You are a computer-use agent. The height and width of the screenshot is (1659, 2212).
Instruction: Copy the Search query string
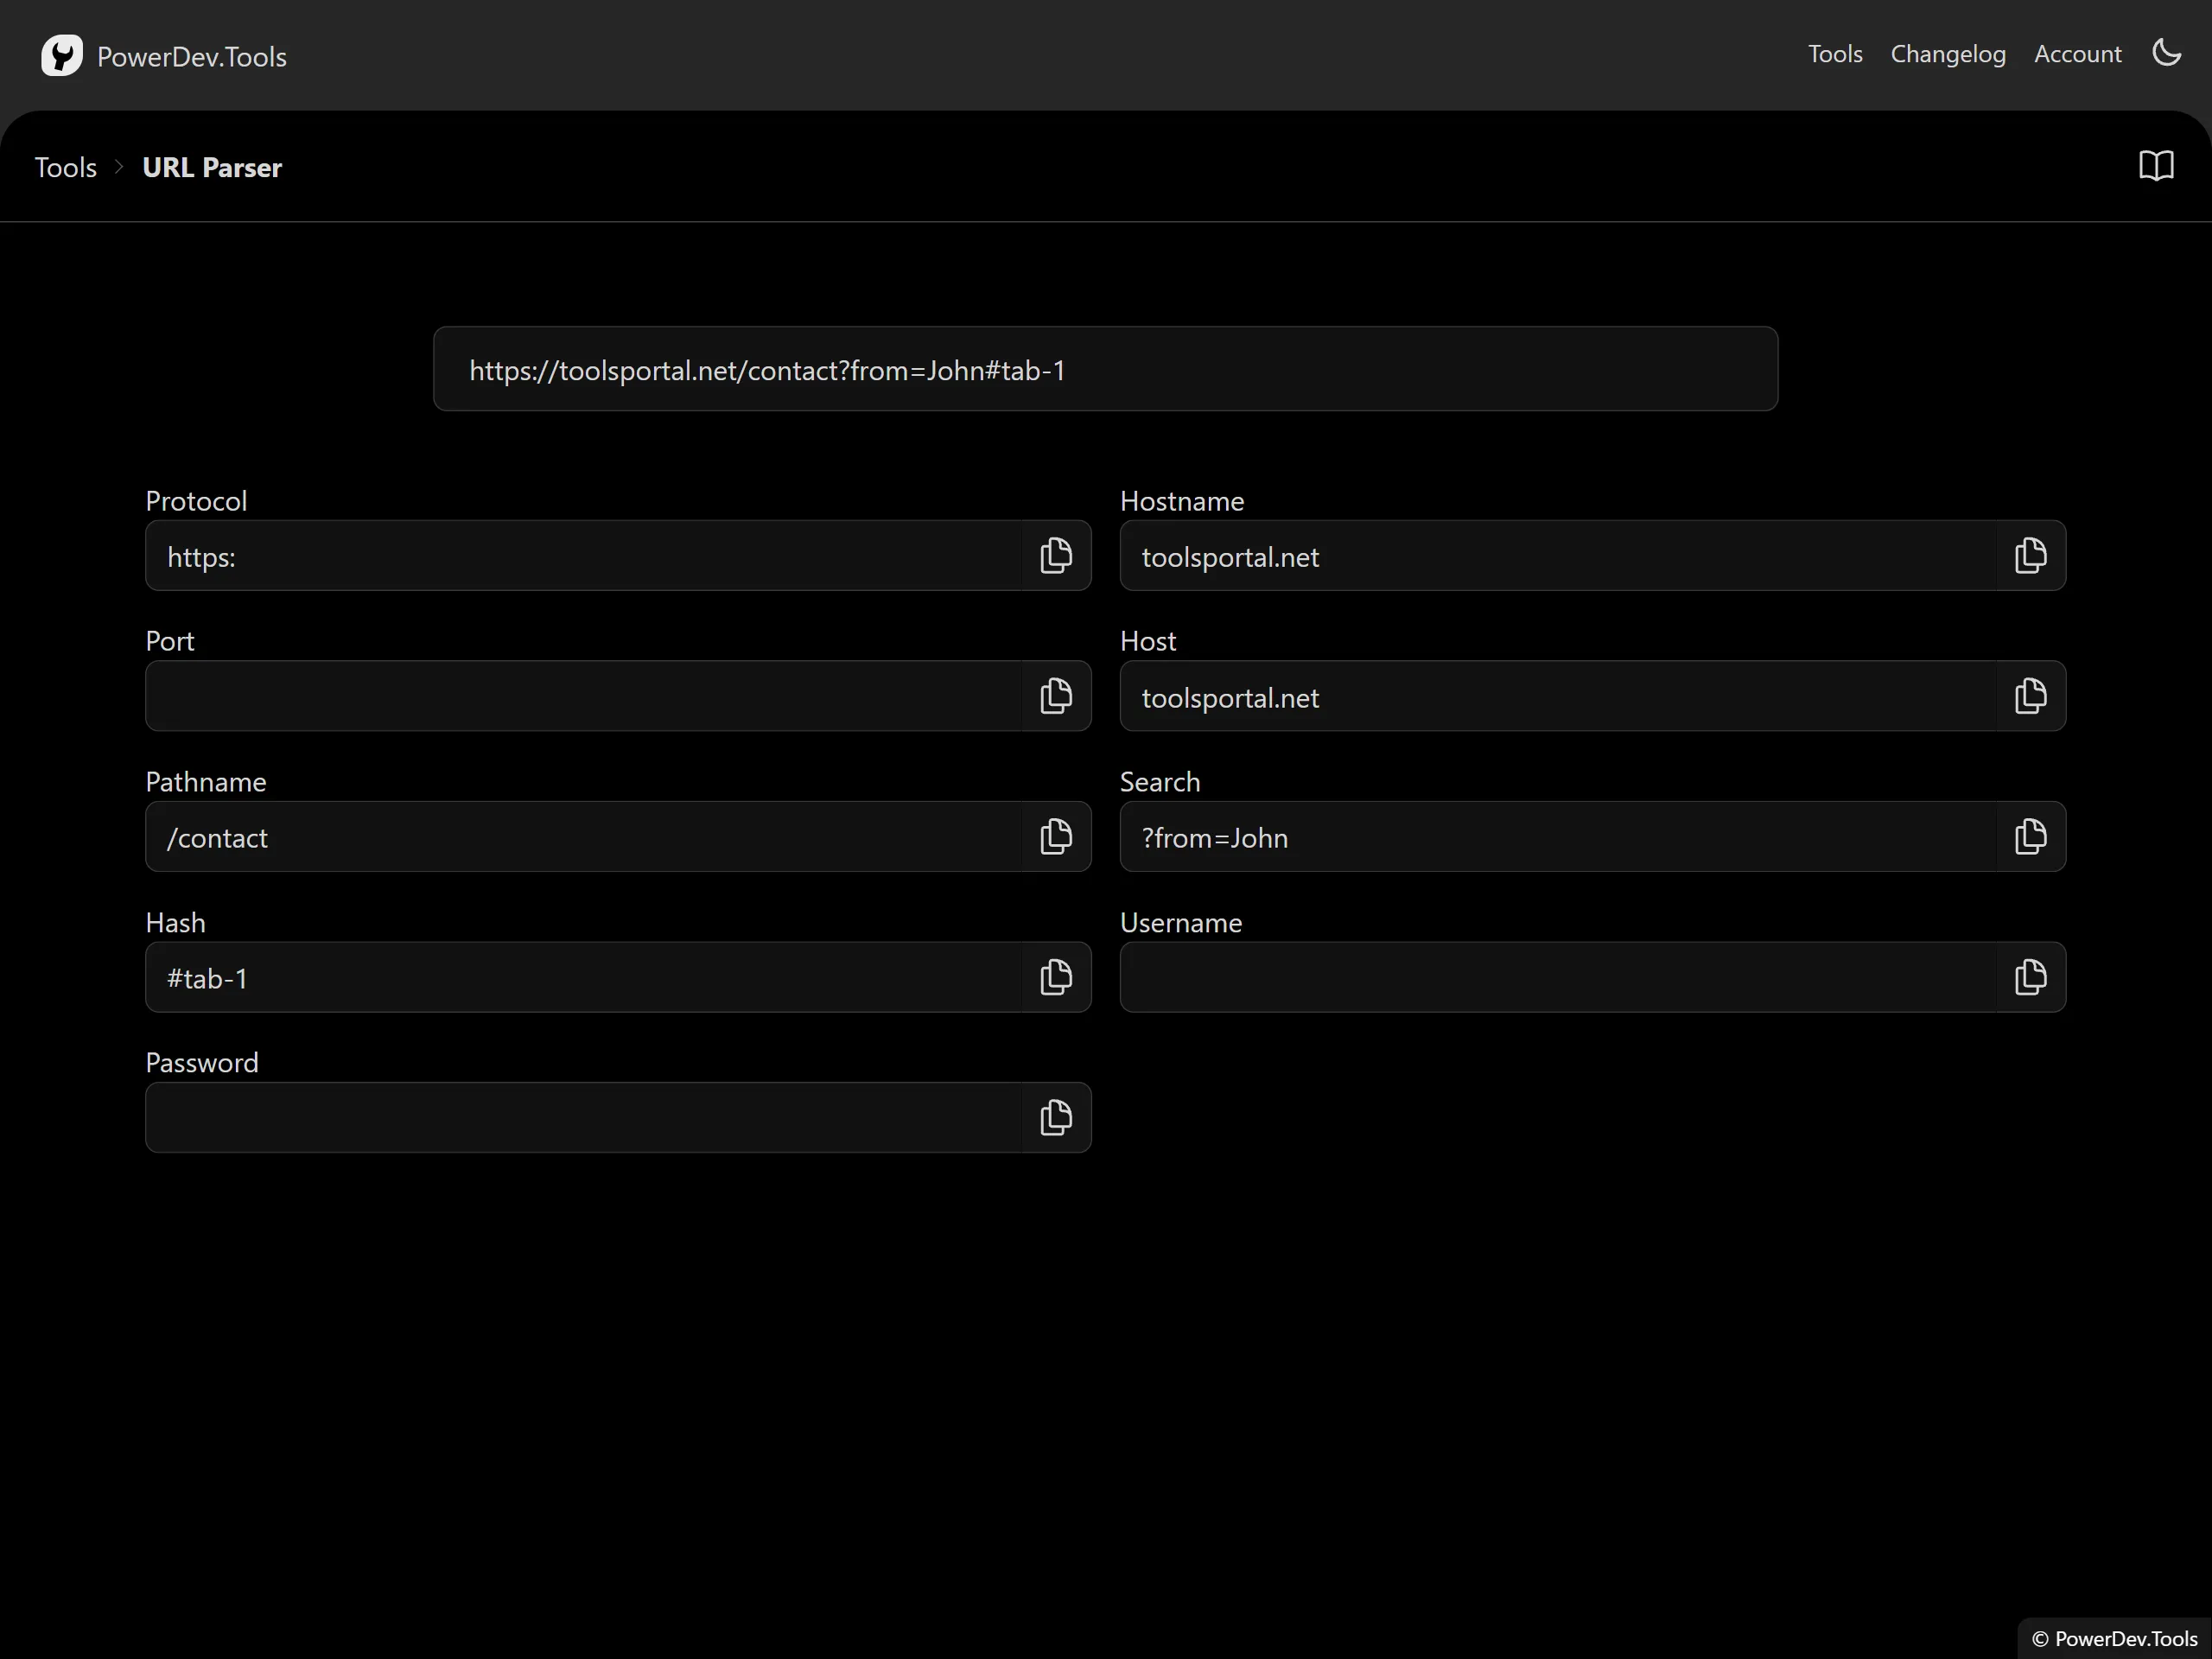click(2030, 837)
